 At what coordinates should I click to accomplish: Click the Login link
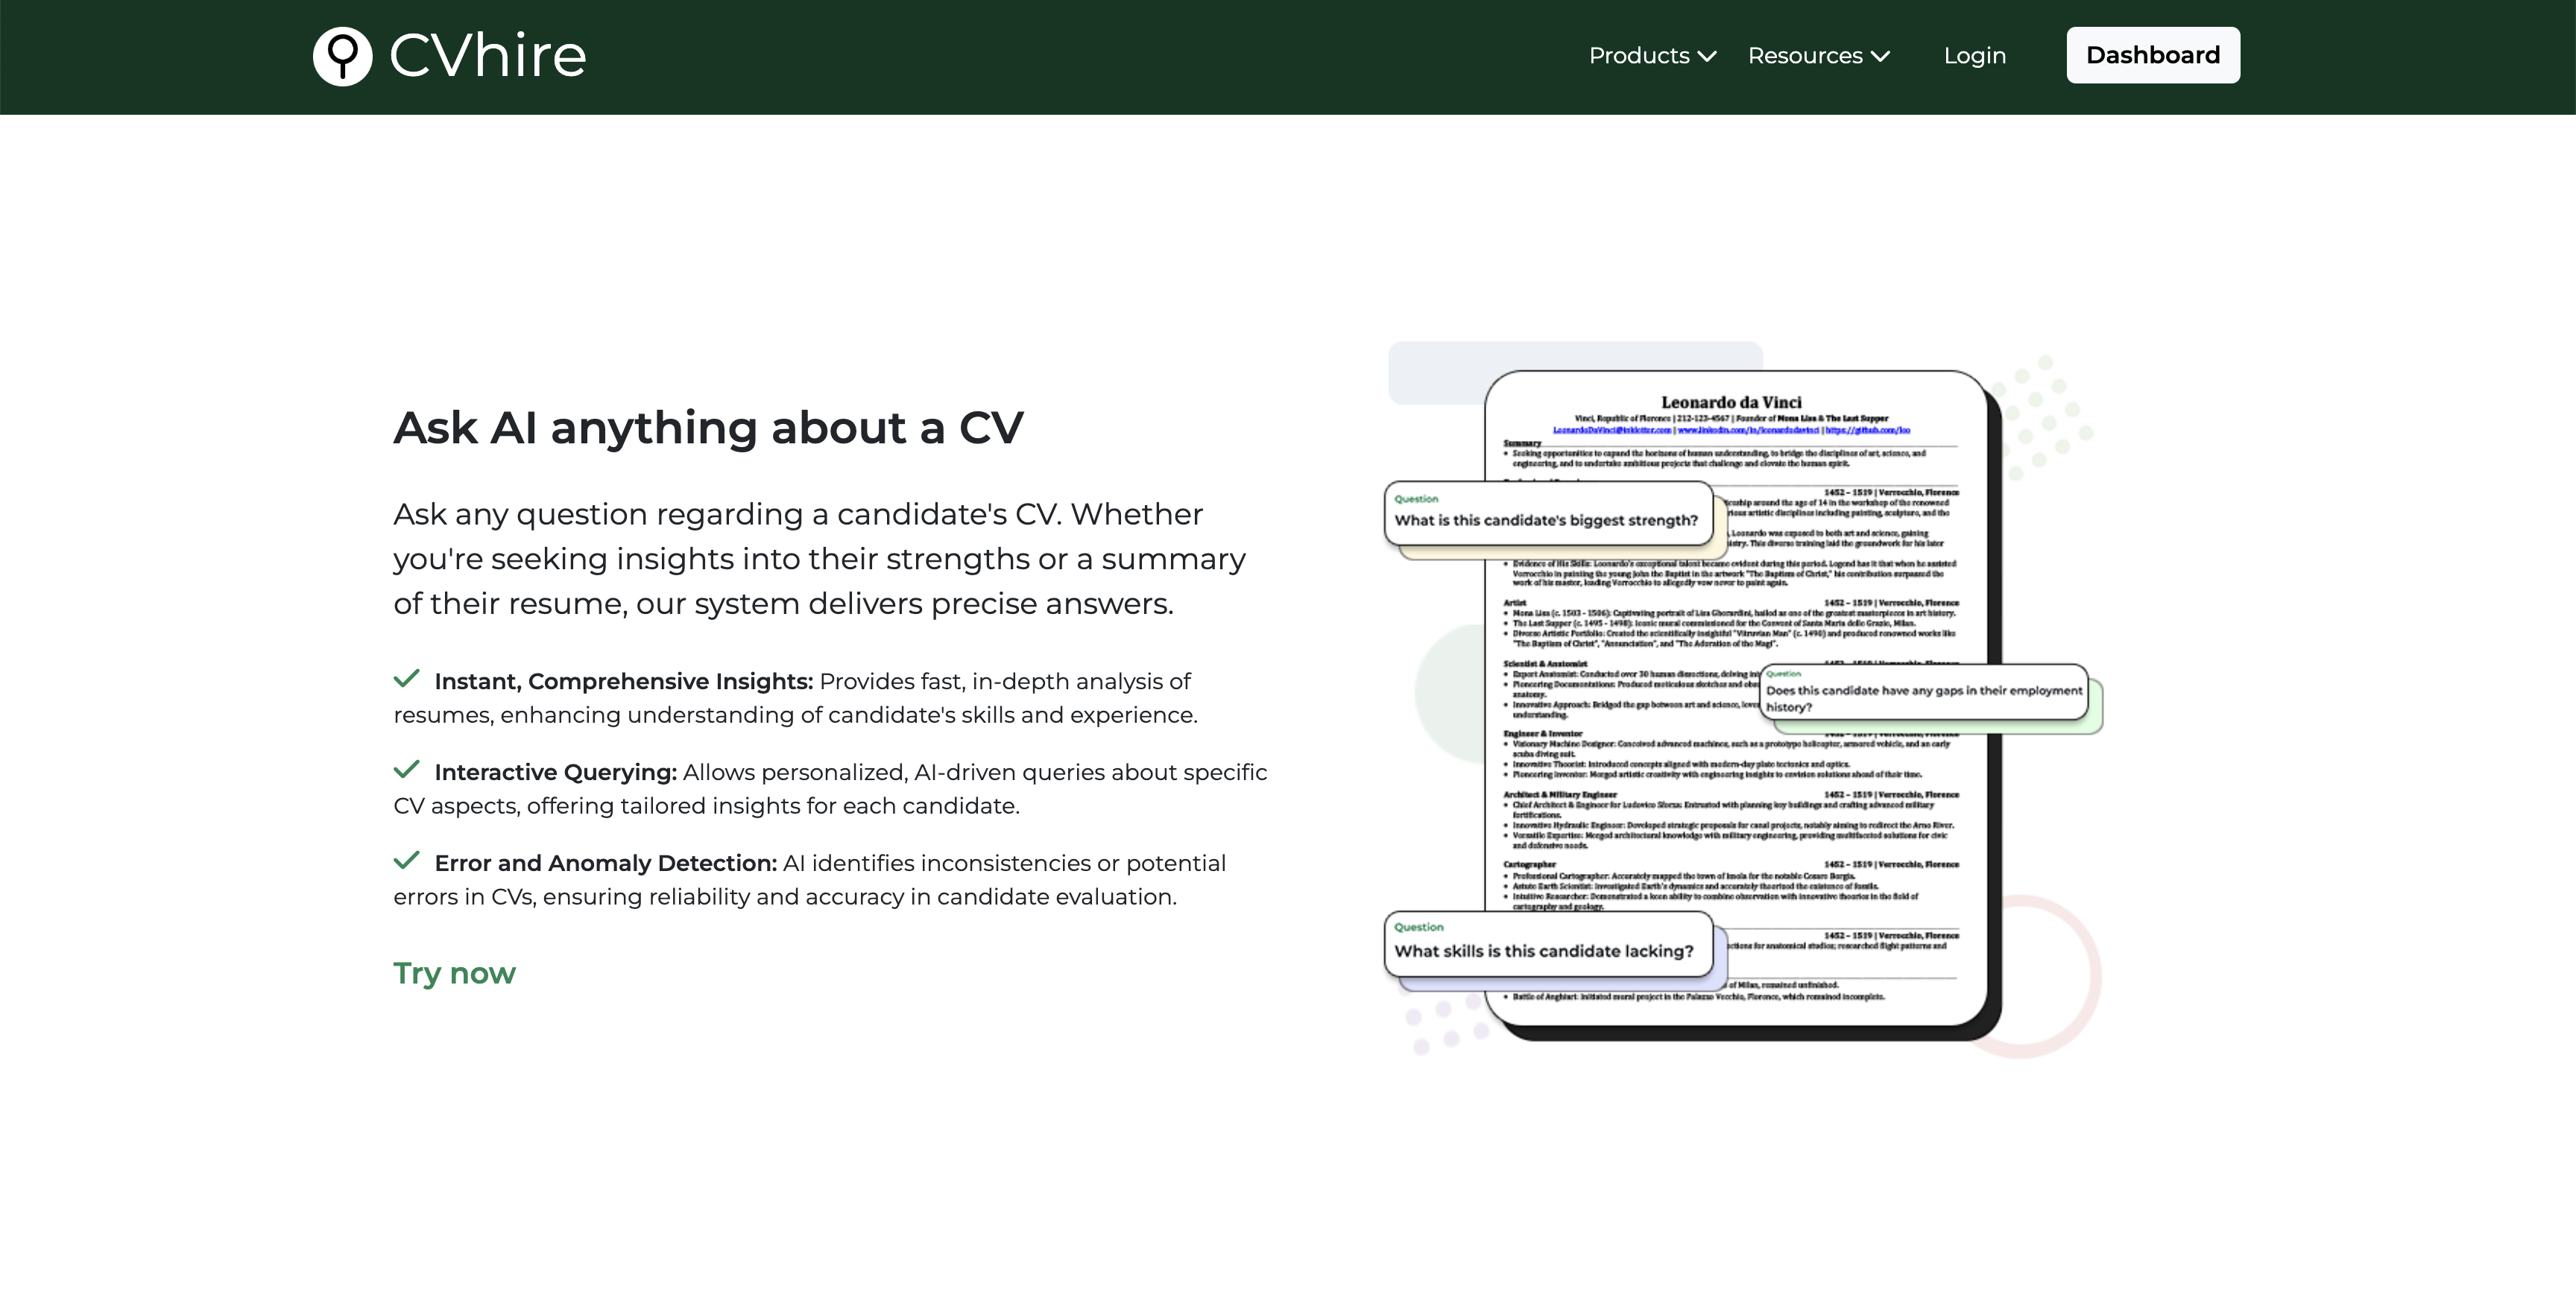(1974, 56)
